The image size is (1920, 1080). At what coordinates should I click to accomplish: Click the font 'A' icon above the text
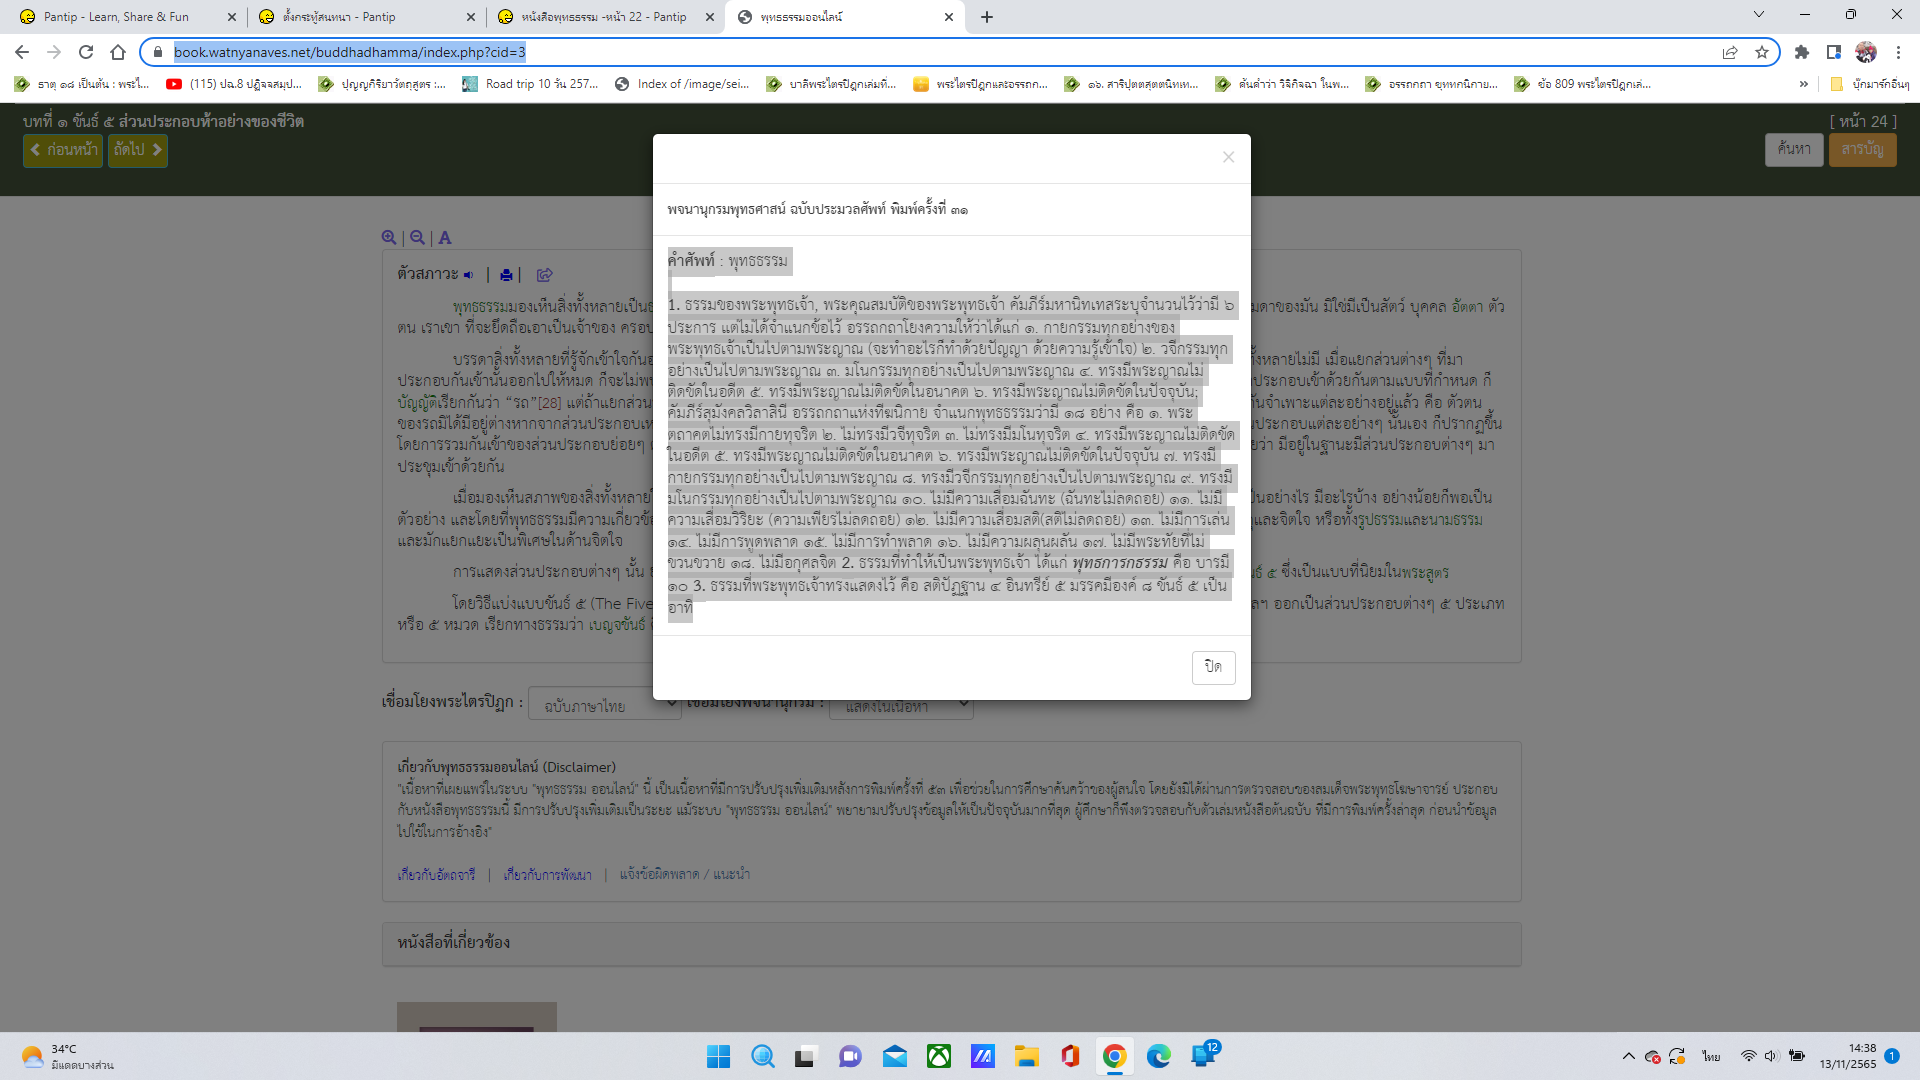445,238
